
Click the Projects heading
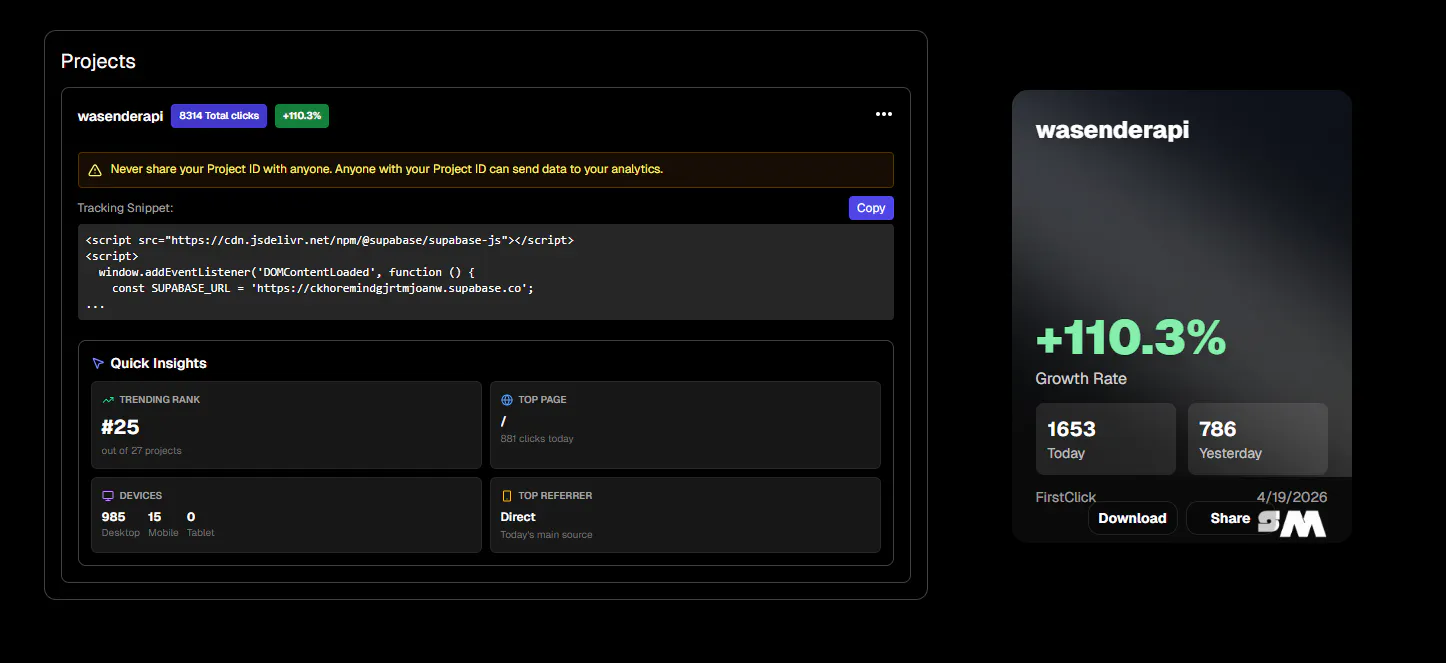[98, 61]
